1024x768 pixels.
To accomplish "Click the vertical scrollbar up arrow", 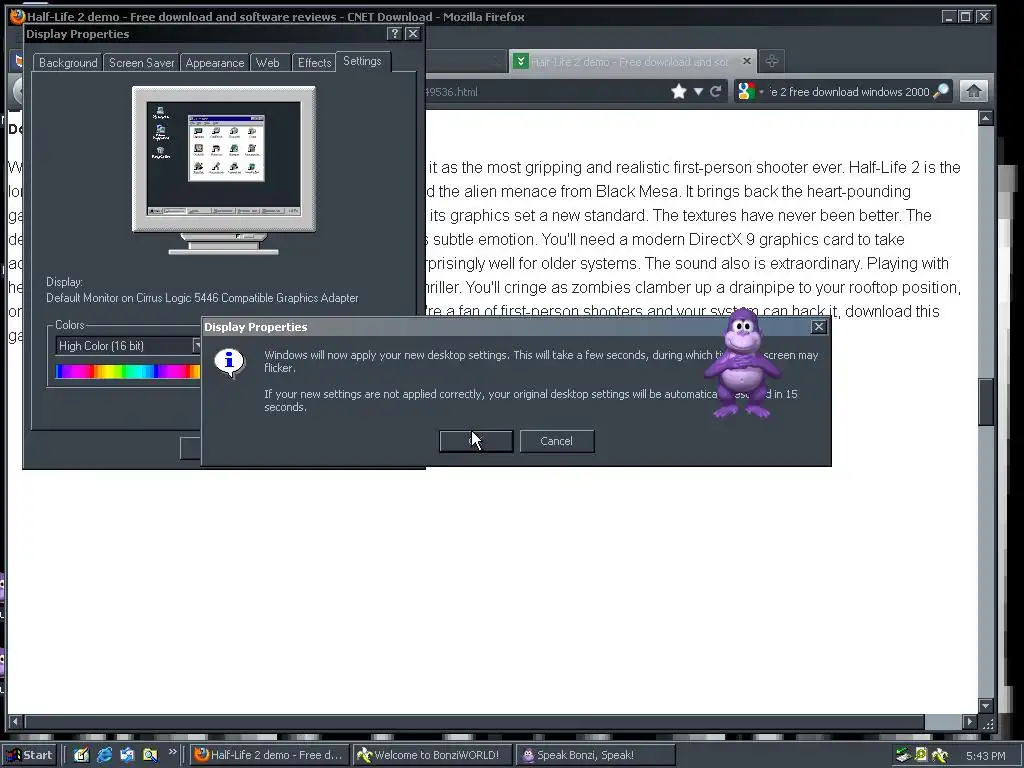I will [986, 118].
